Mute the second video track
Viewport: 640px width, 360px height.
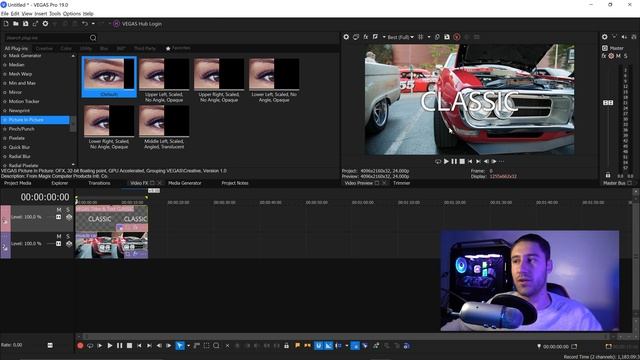(59, 237)
